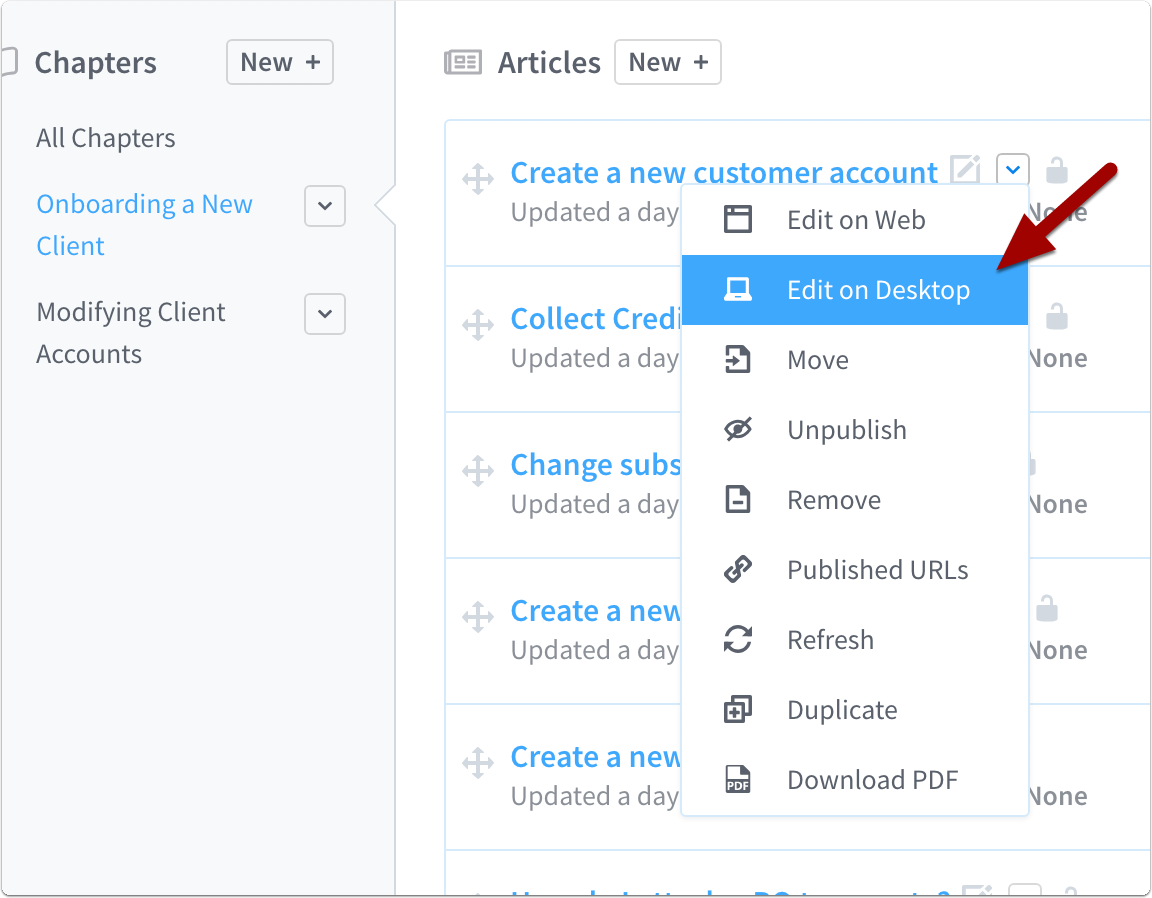This screenshot has height=898, width=1152.
Task: Select Unpublish in the article menu
Action: tap(854, 430)
